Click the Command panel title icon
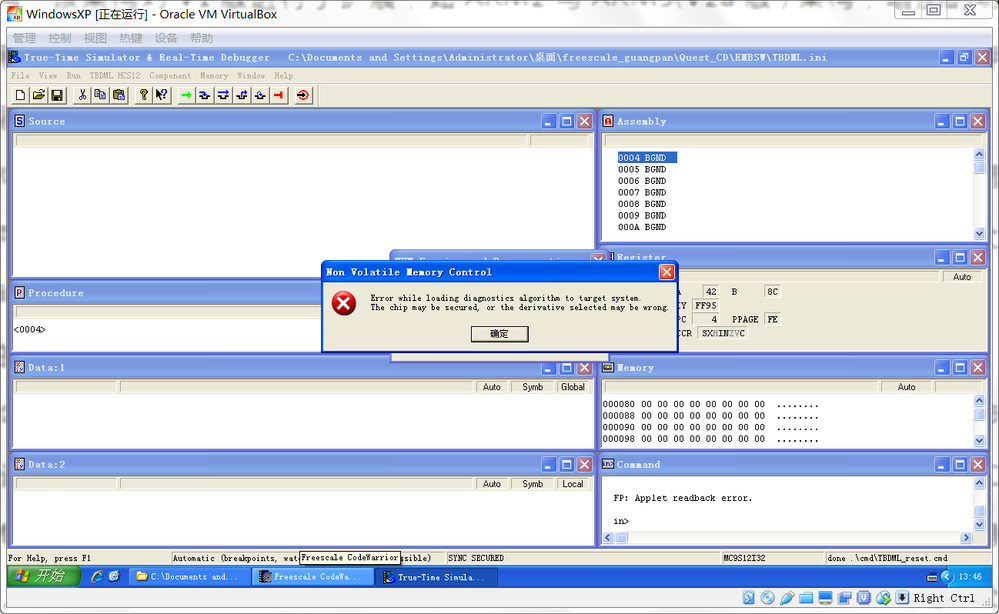 pos(608,464)
